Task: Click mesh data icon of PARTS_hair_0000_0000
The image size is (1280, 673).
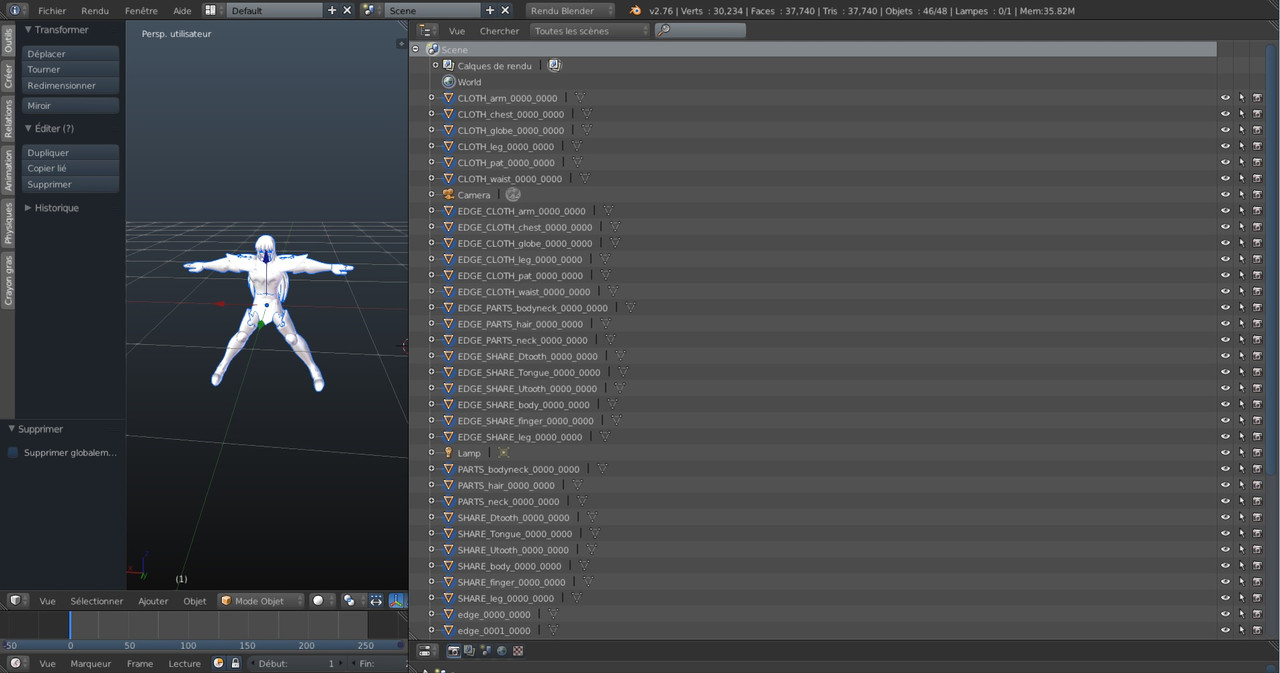Action: pos(577,485)
